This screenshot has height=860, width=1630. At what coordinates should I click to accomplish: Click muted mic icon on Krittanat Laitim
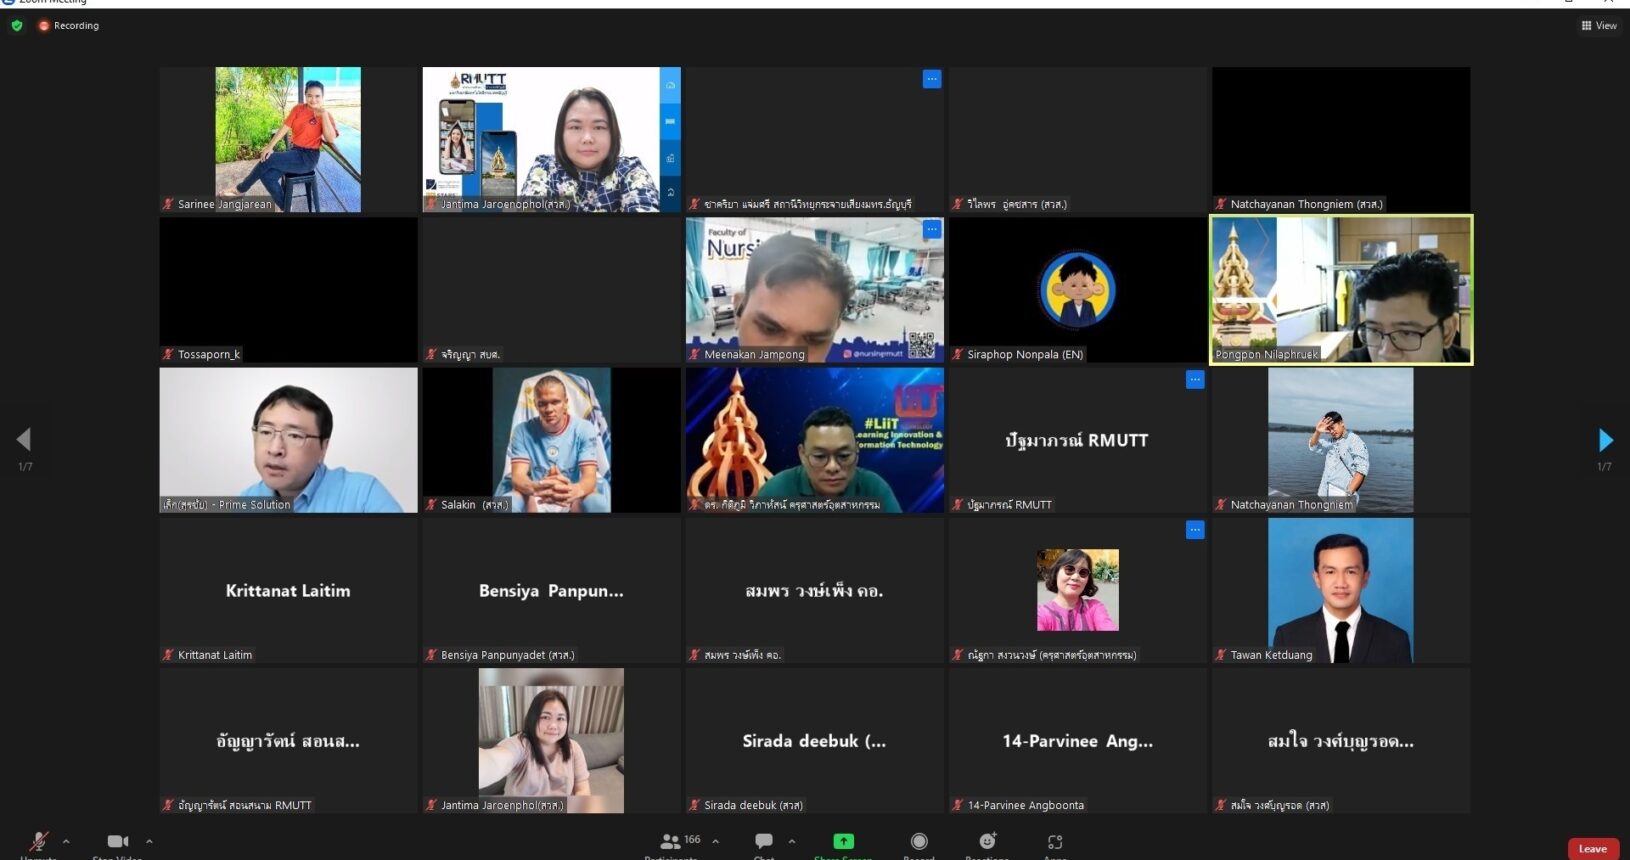pyautogui.click(x=168, y=655)
